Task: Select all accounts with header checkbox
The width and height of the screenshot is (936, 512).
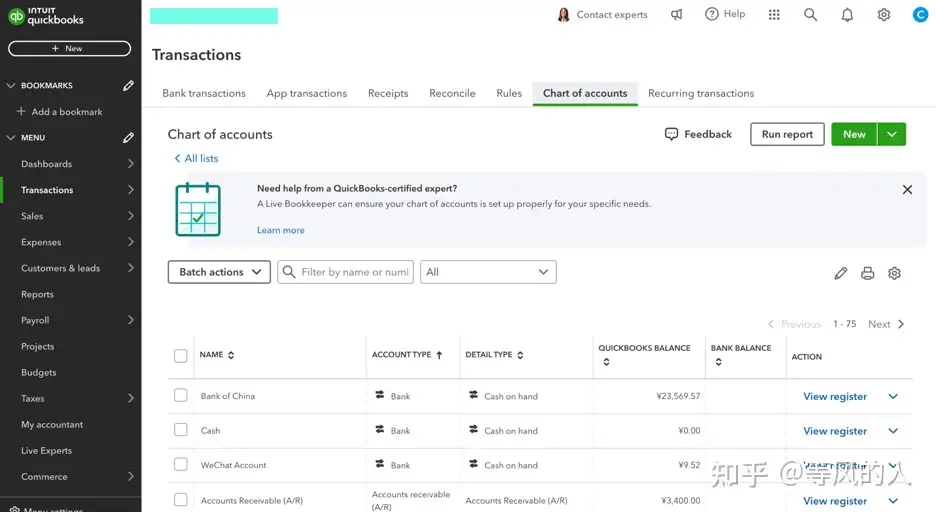Action: (x=181, y=356)
